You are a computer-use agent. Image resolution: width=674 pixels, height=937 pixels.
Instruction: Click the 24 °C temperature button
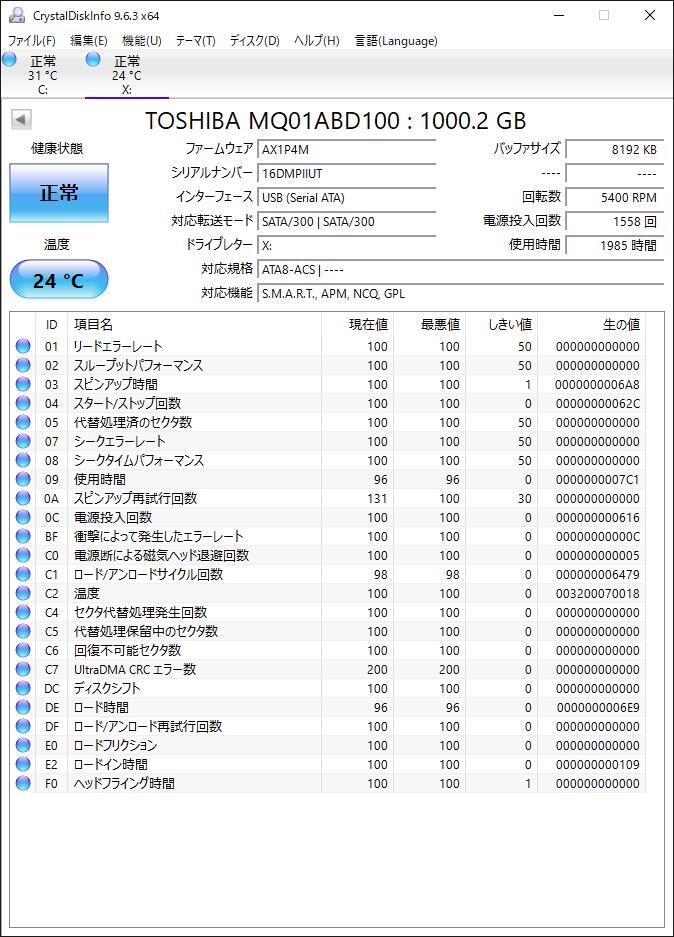pos(59,279)
